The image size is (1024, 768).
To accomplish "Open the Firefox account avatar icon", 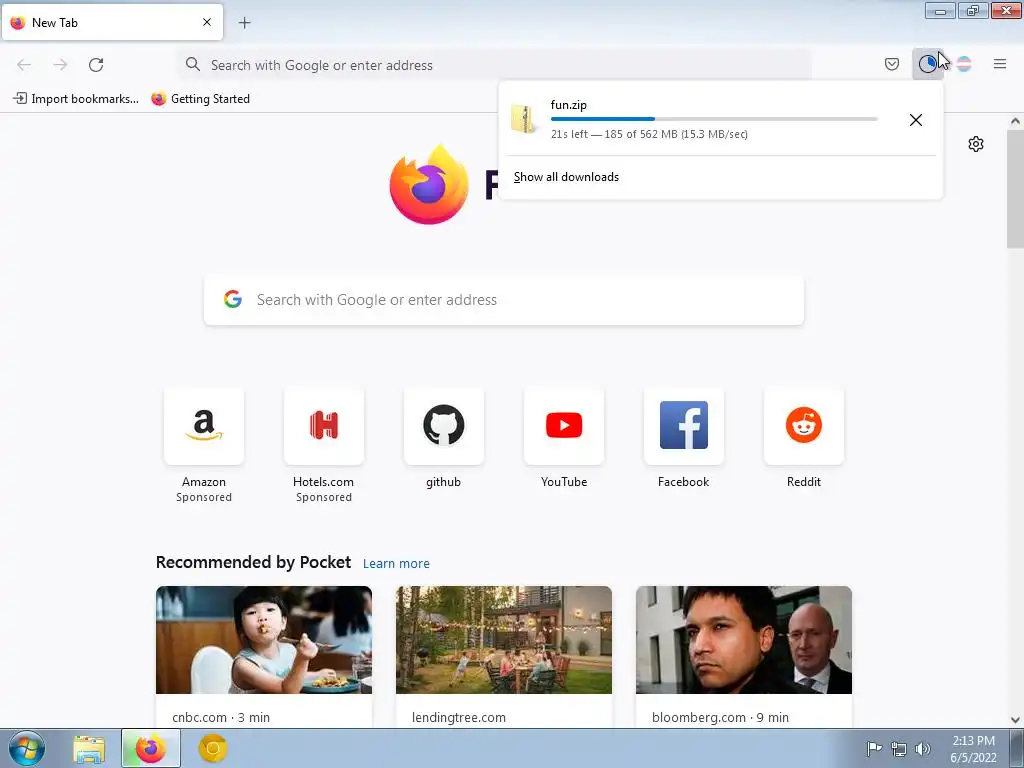I will (964, 64).
